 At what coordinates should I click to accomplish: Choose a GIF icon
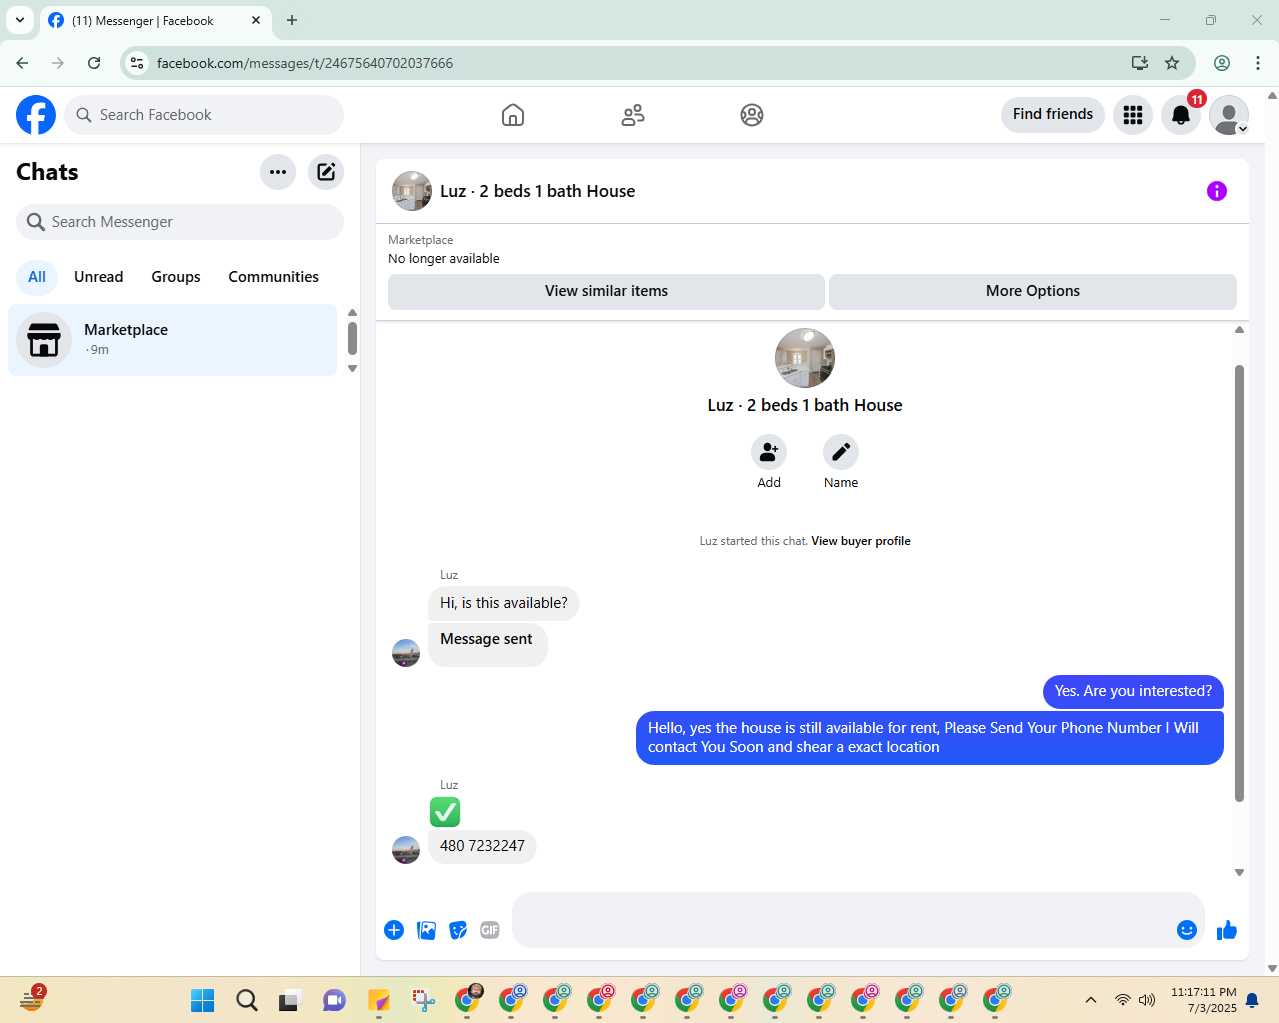coord(490,930)
